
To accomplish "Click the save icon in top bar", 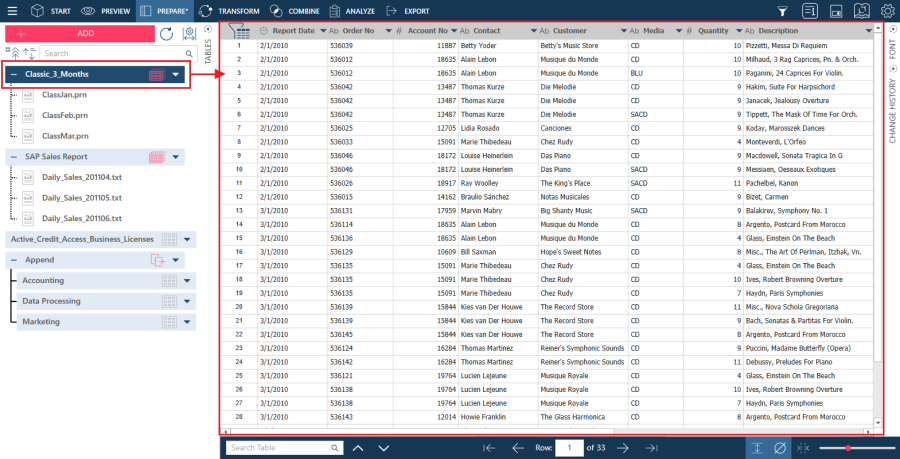I will (836, 11).
